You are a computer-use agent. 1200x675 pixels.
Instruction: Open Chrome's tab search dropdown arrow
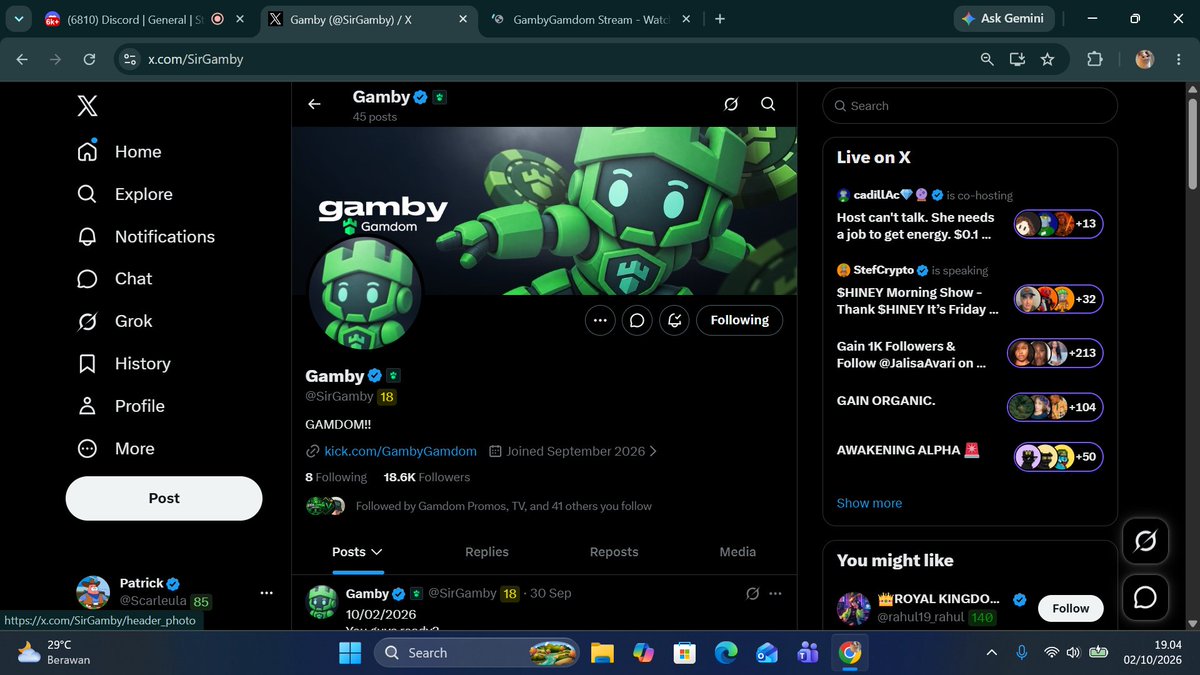(19, 18)
